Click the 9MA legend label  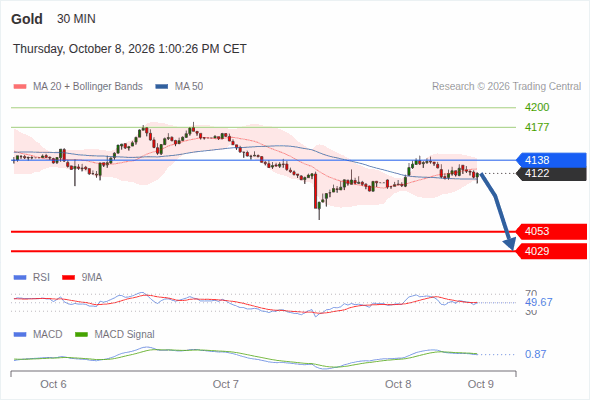point(92,278)
